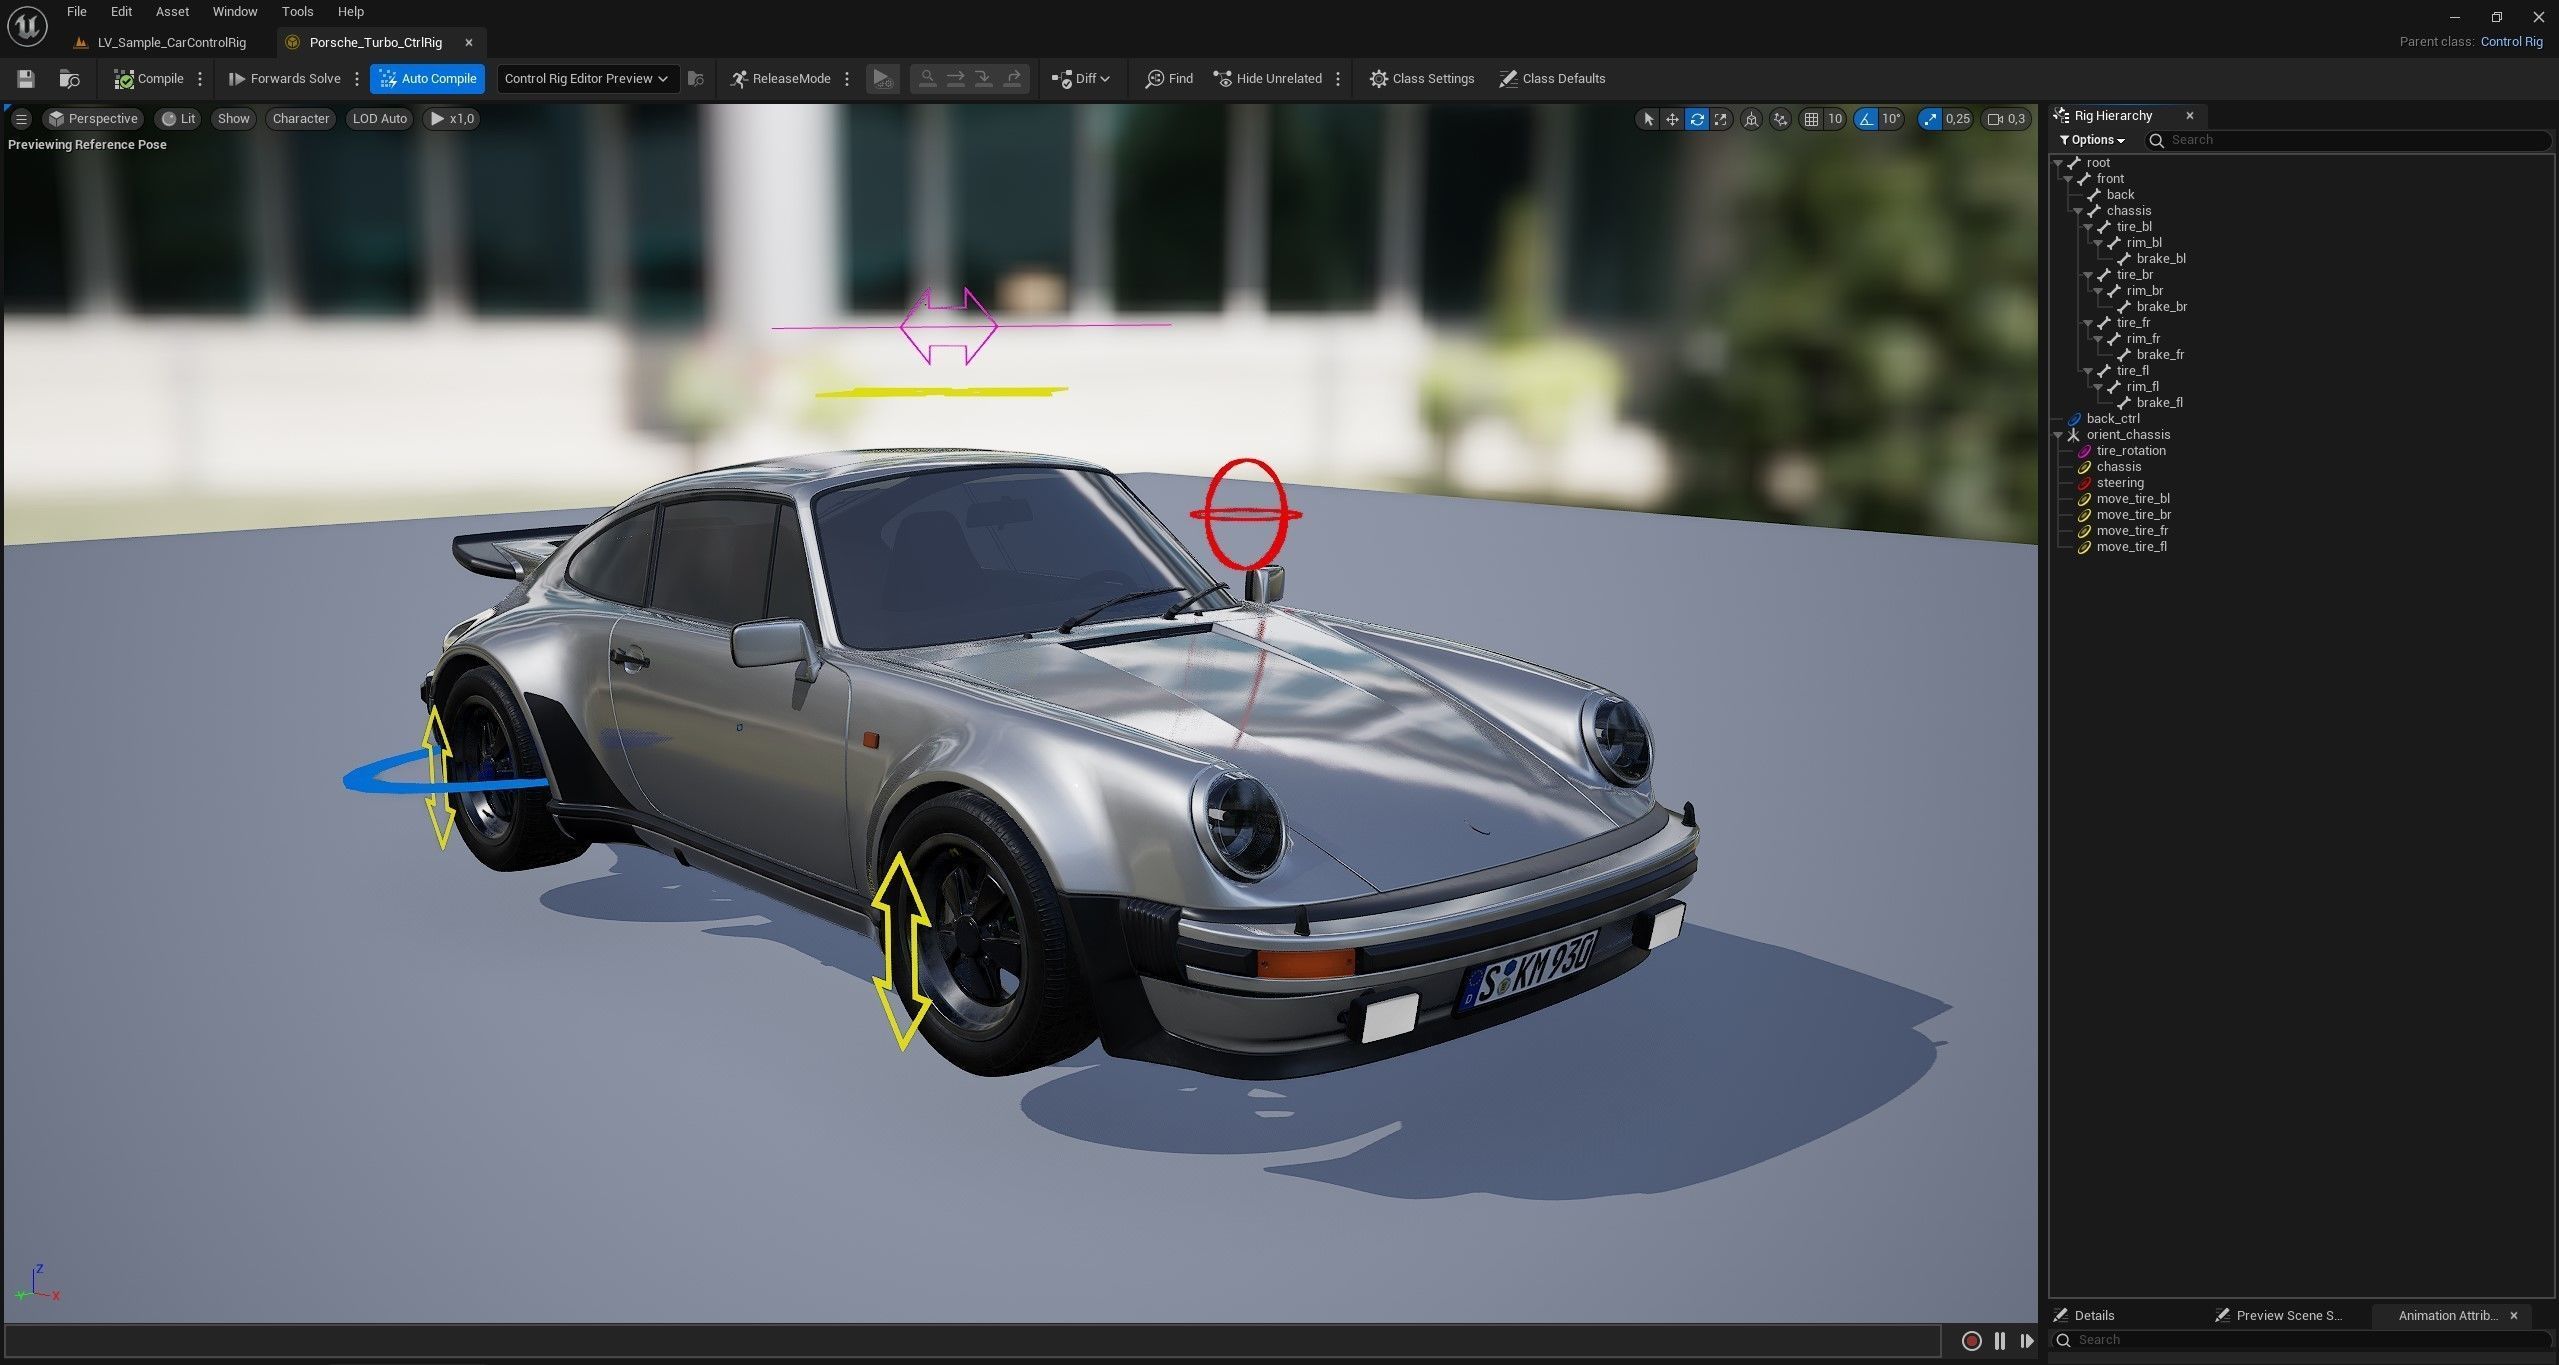Open the viewport Character menu
2559x1365 pixels.
tap(300, 119)
